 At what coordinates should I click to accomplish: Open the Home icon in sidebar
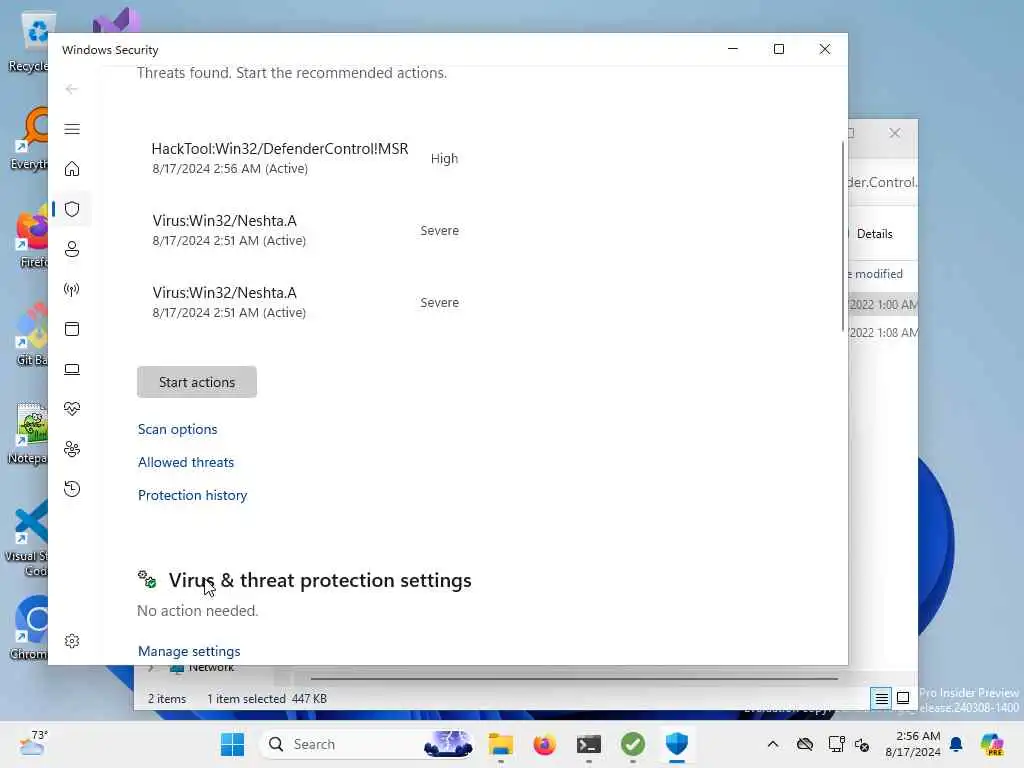coord(72,169)
